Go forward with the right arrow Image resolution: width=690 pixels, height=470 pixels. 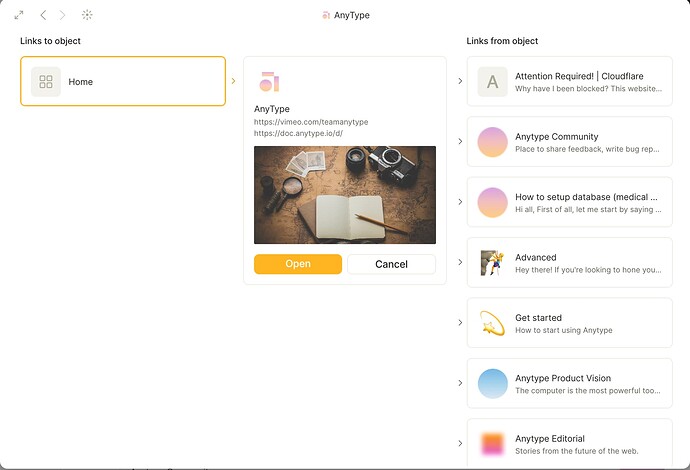point(62,15)
